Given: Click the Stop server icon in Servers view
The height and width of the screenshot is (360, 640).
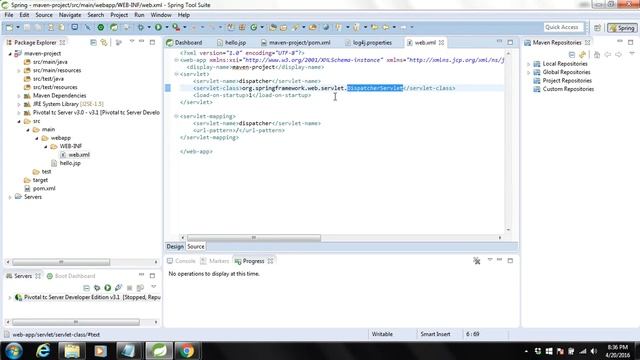Looking at the screenshot, I should (x=129, y=288).
